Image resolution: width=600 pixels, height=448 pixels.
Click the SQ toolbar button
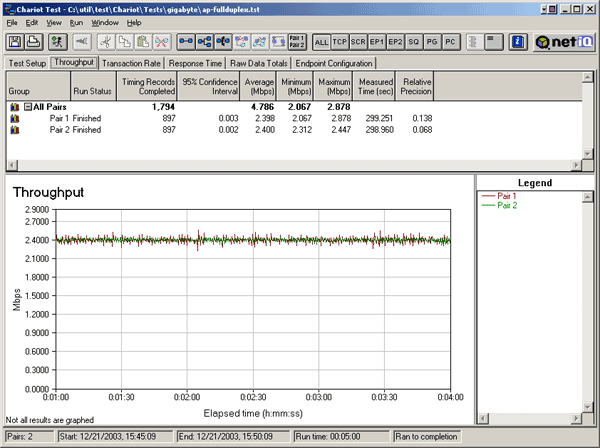[414, 42]
